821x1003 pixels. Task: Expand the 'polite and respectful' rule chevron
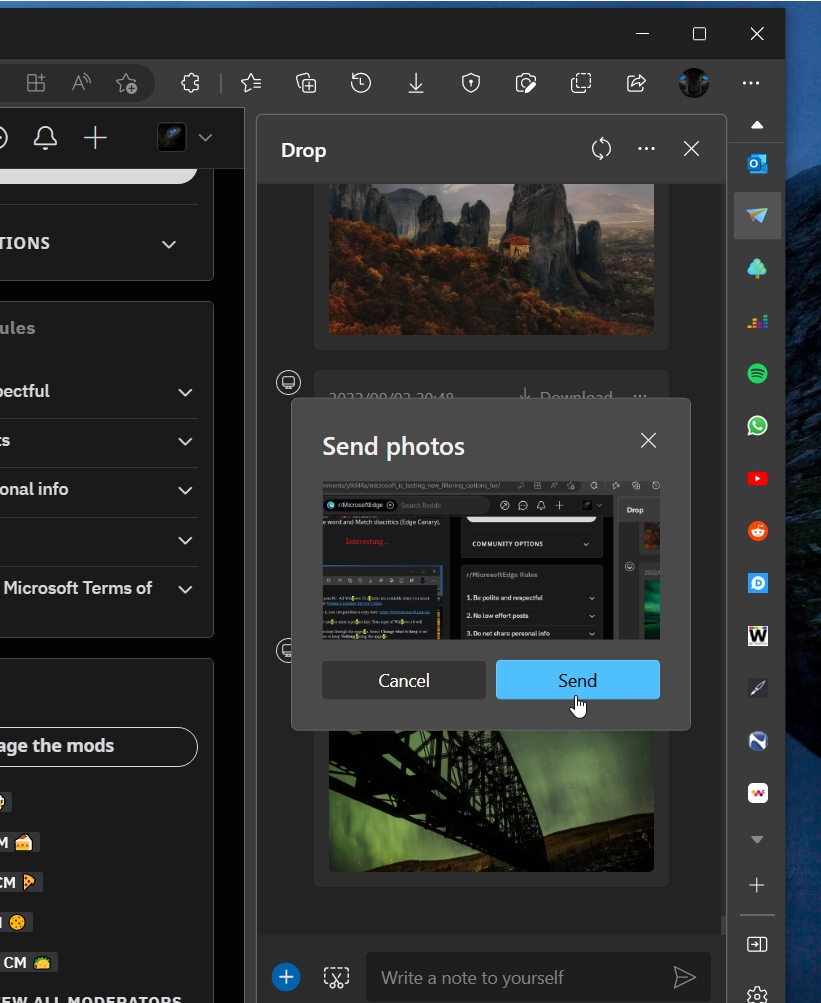[x=185, y=392]
